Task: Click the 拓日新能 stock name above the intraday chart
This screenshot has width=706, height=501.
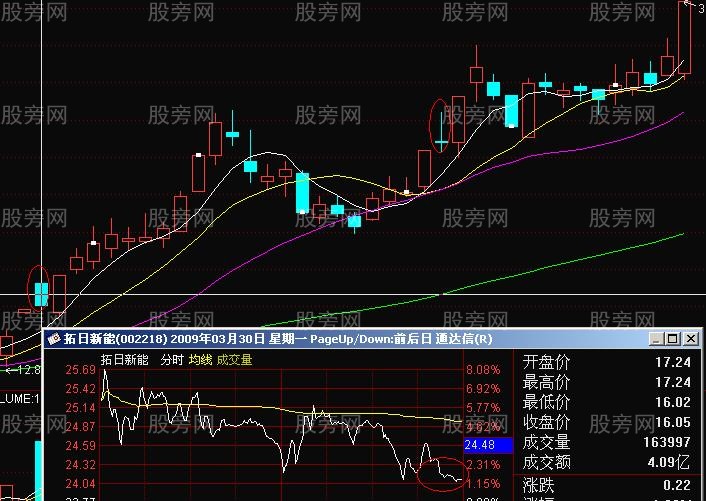Action: (124, 360)
